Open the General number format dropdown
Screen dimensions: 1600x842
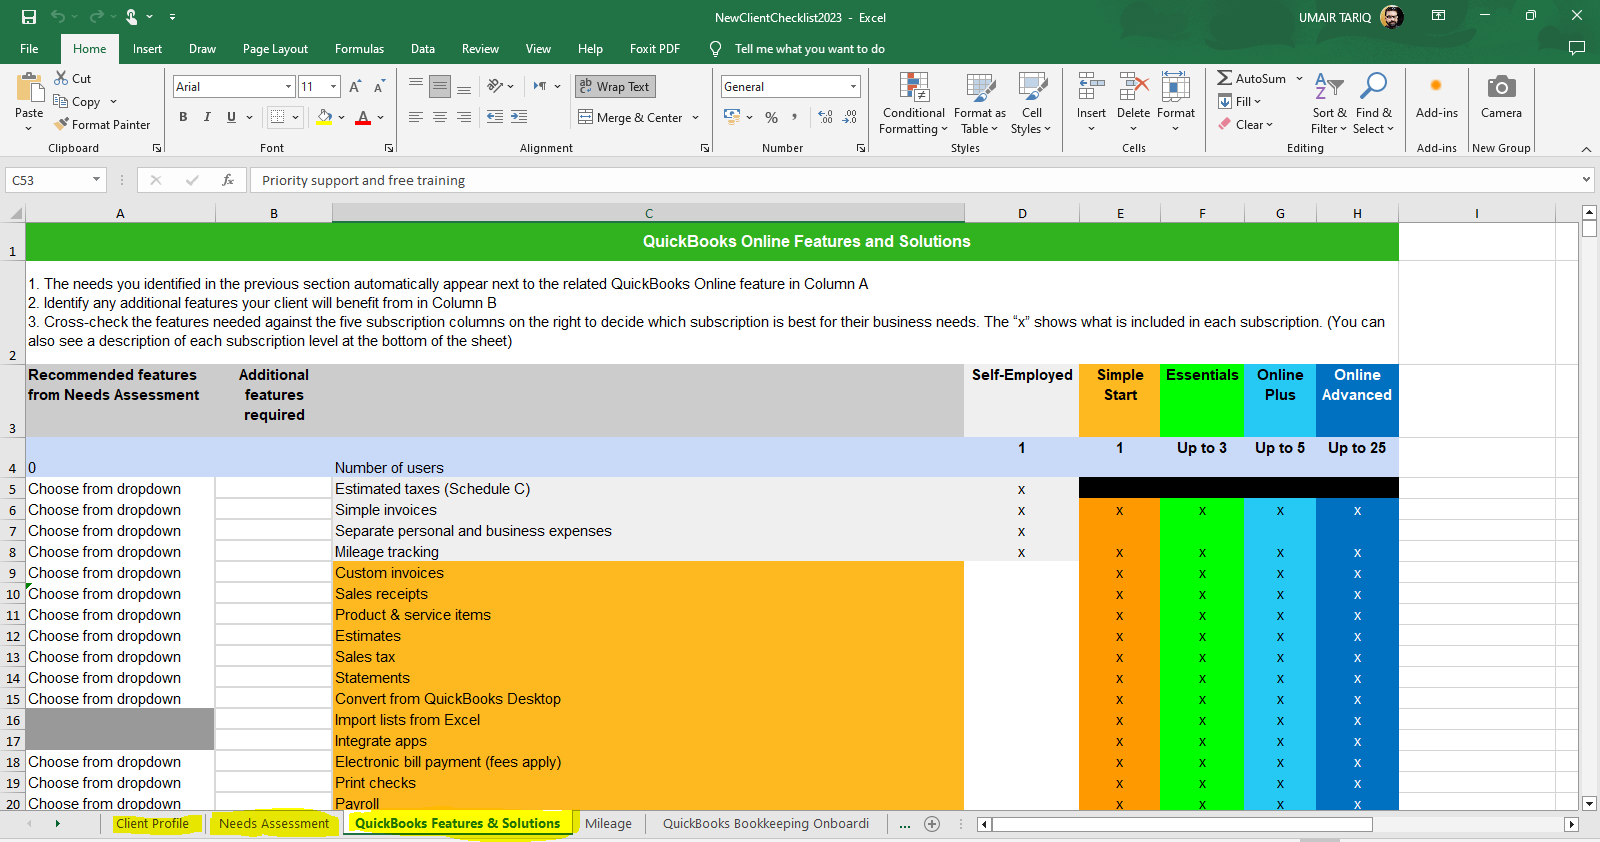coord(853,87)
